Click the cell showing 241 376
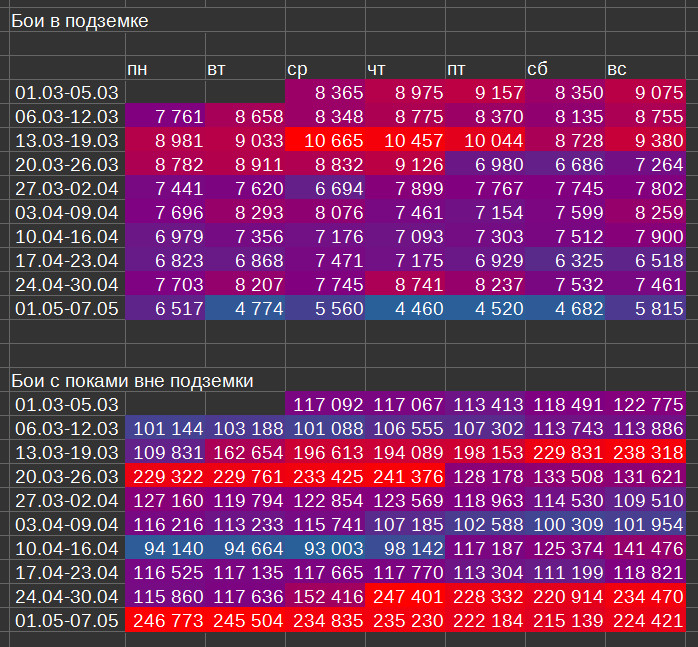Image resolution: width=698 pixels, height=647 pixels. click(406, 477)
